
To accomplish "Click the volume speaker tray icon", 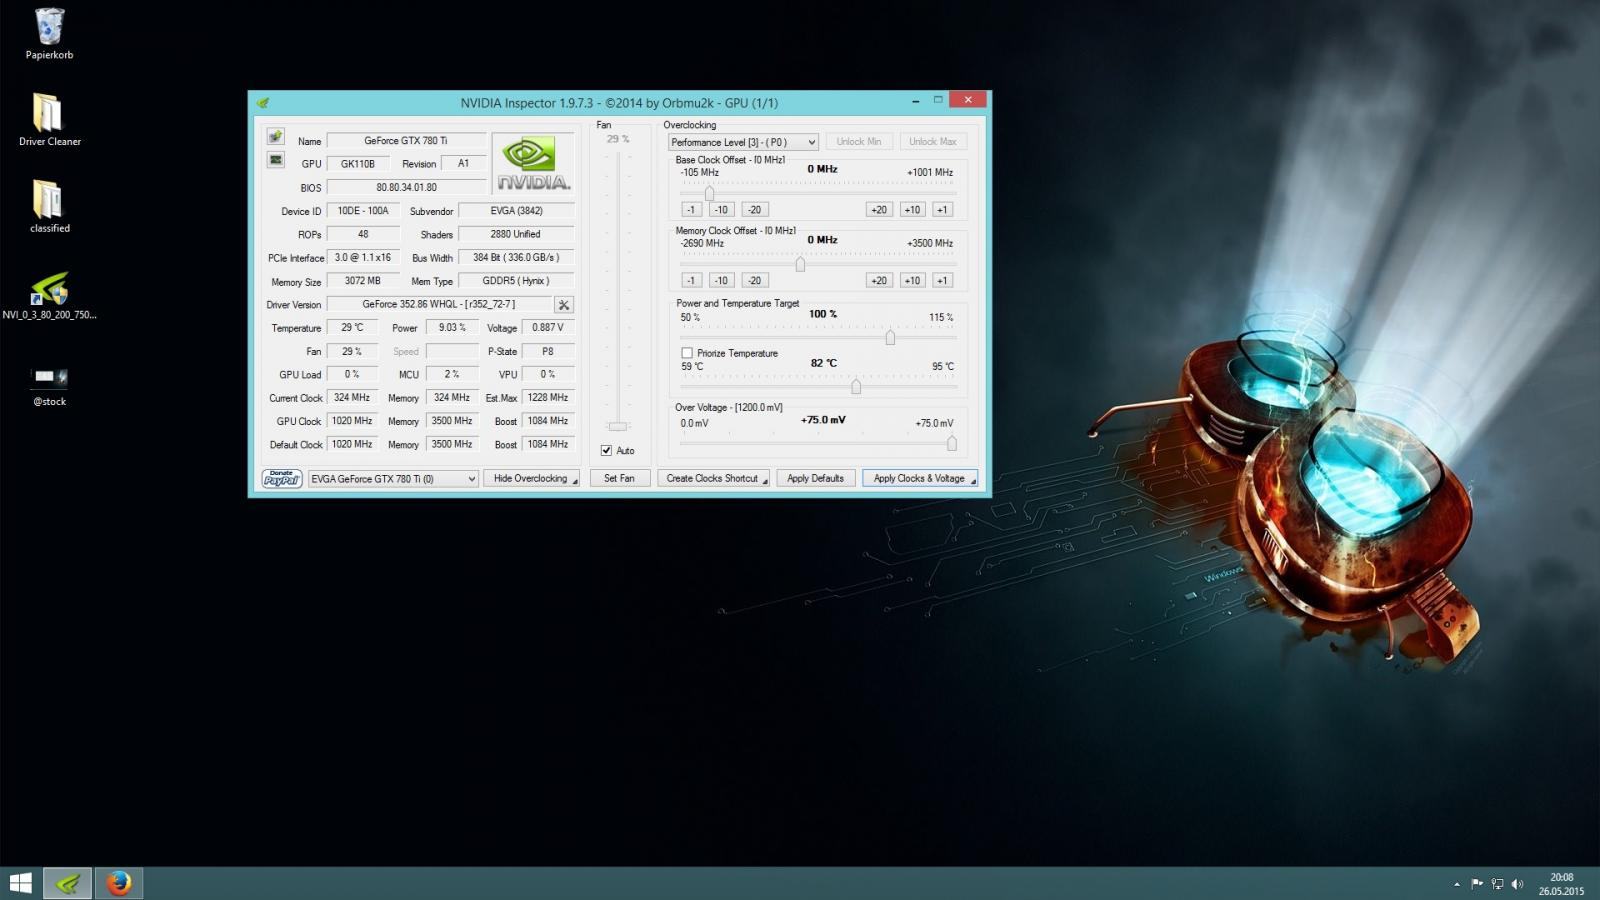I will point(1517,884).
